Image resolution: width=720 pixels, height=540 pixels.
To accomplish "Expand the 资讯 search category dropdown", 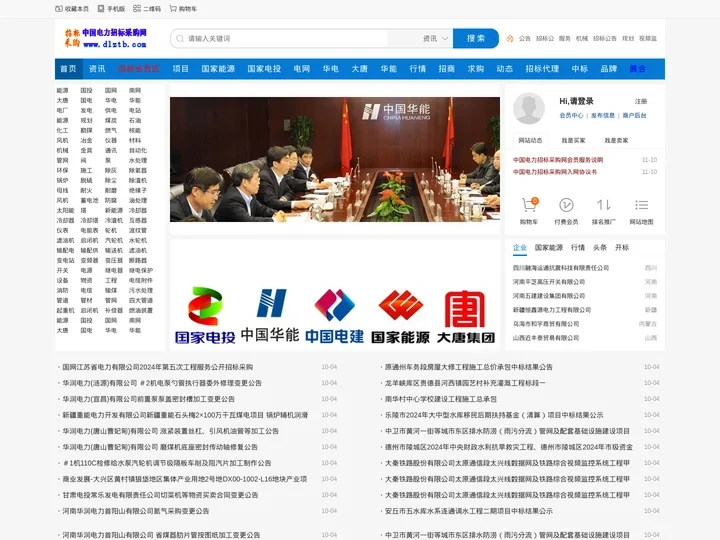I will click(435, 39).
